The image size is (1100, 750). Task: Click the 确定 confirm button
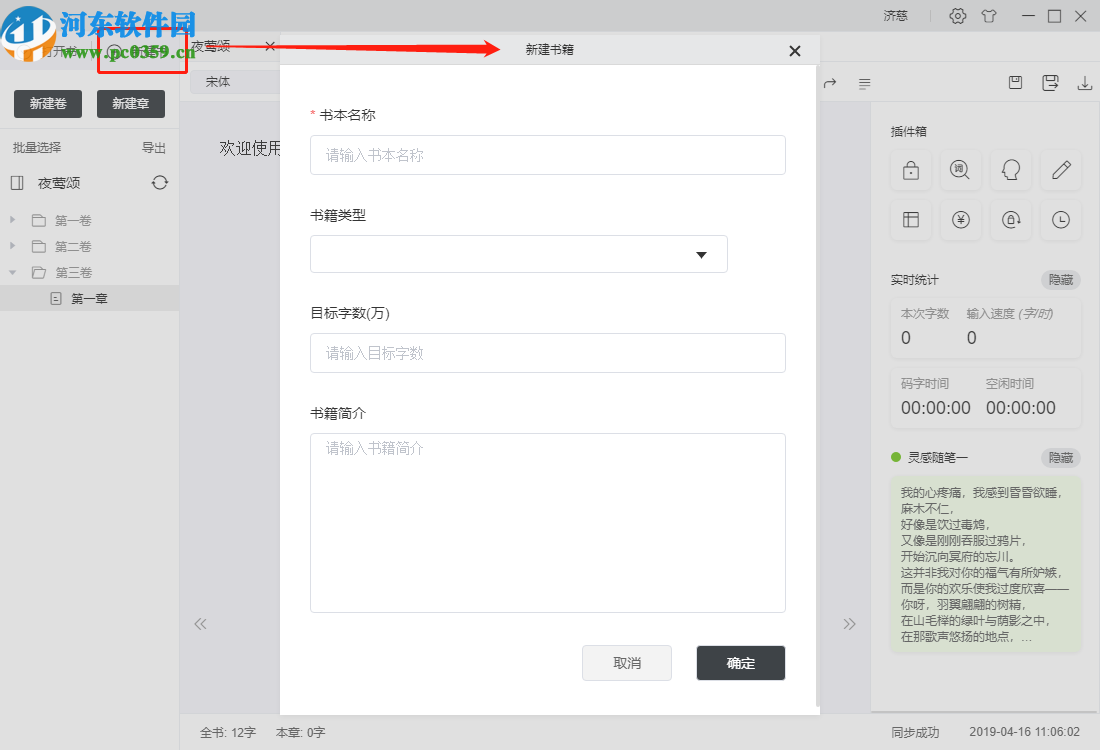[740, 663]
